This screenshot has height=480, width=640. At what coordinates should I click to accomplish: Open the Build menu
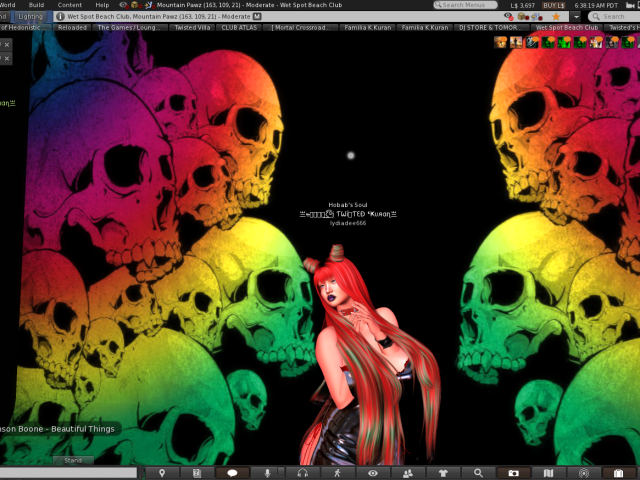pos(36,5)
